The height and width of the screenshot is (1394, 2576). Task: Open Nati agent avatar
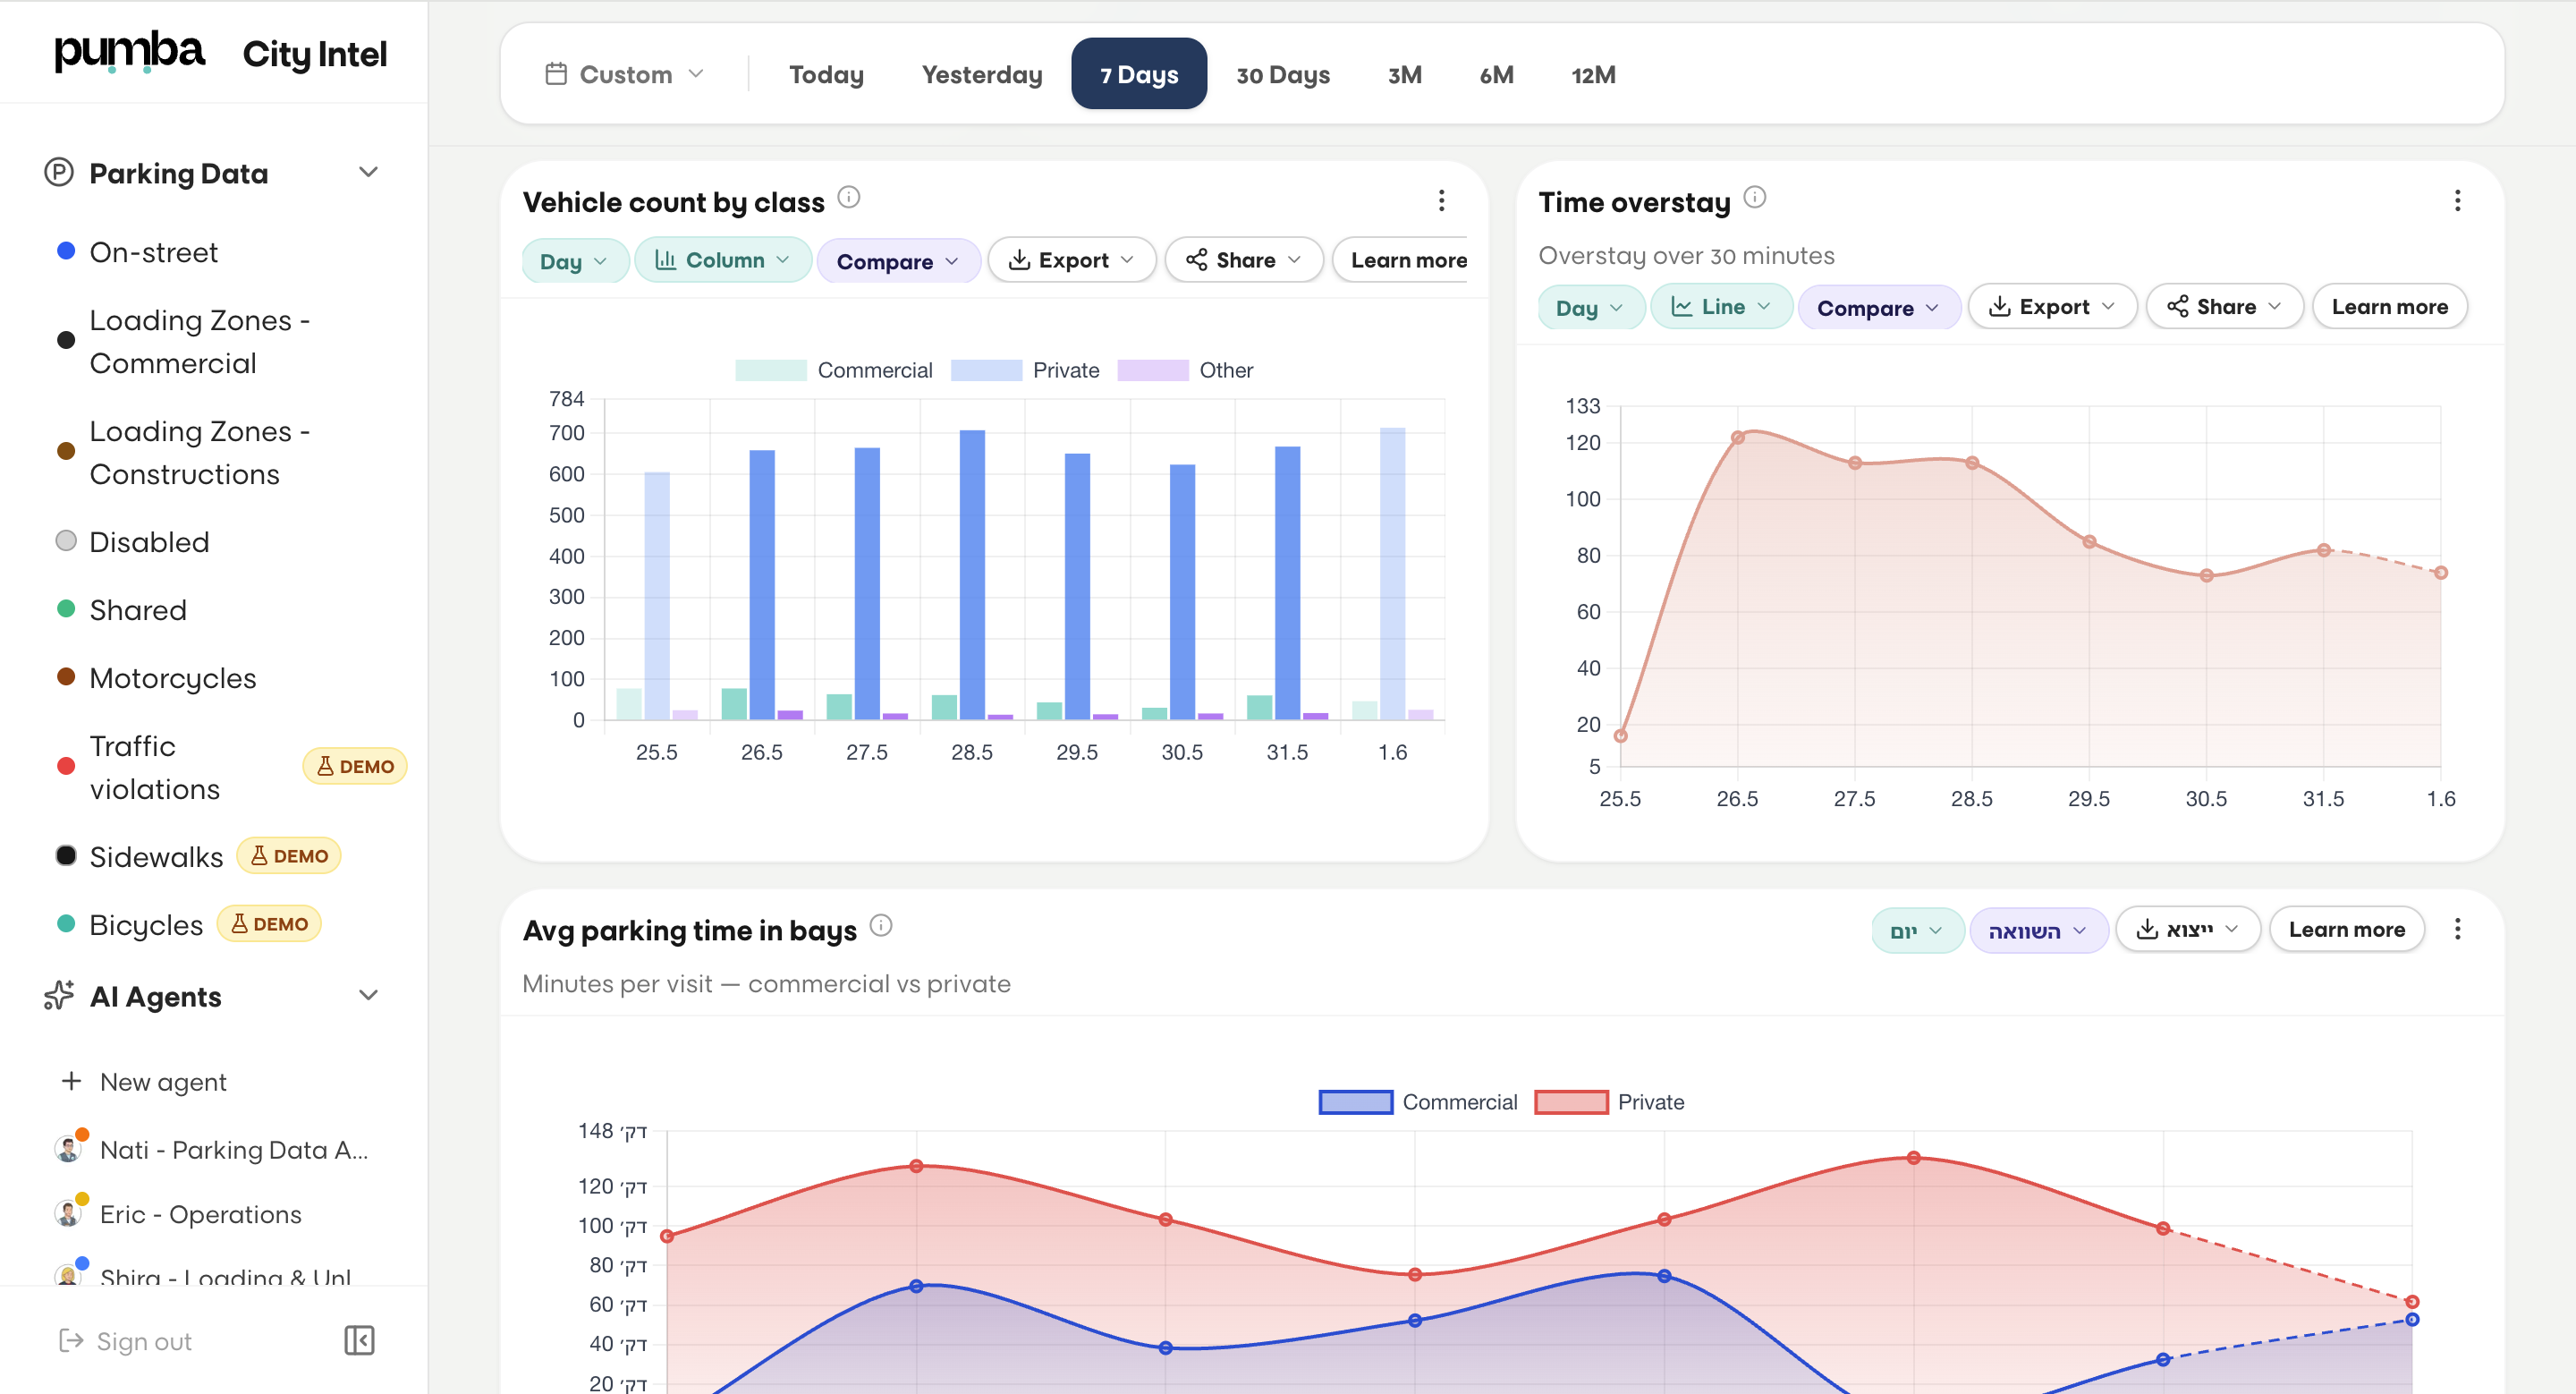click(68, 1149)
